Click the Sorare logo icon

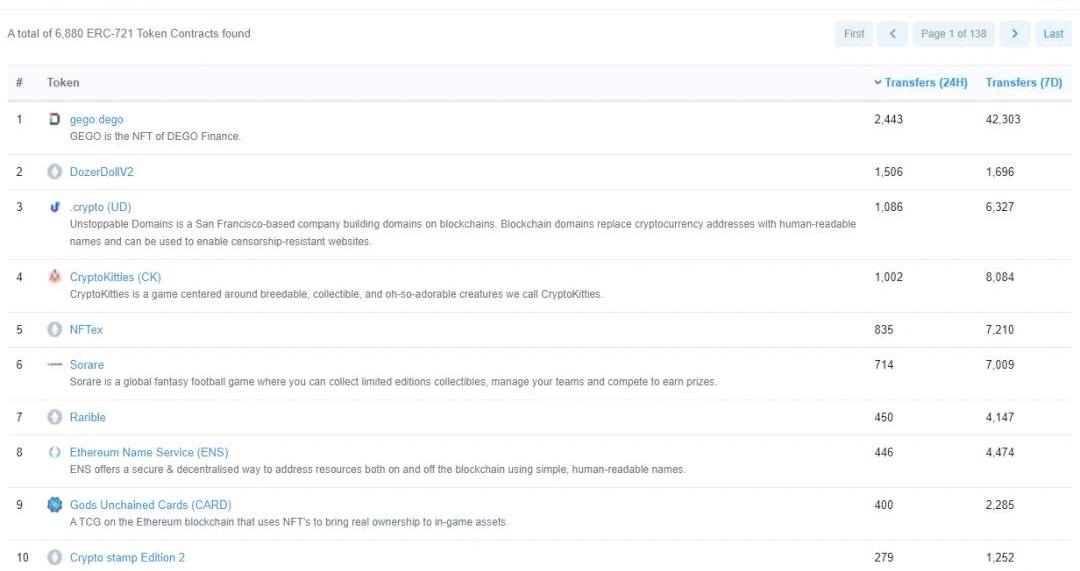[x=54, y=365]
